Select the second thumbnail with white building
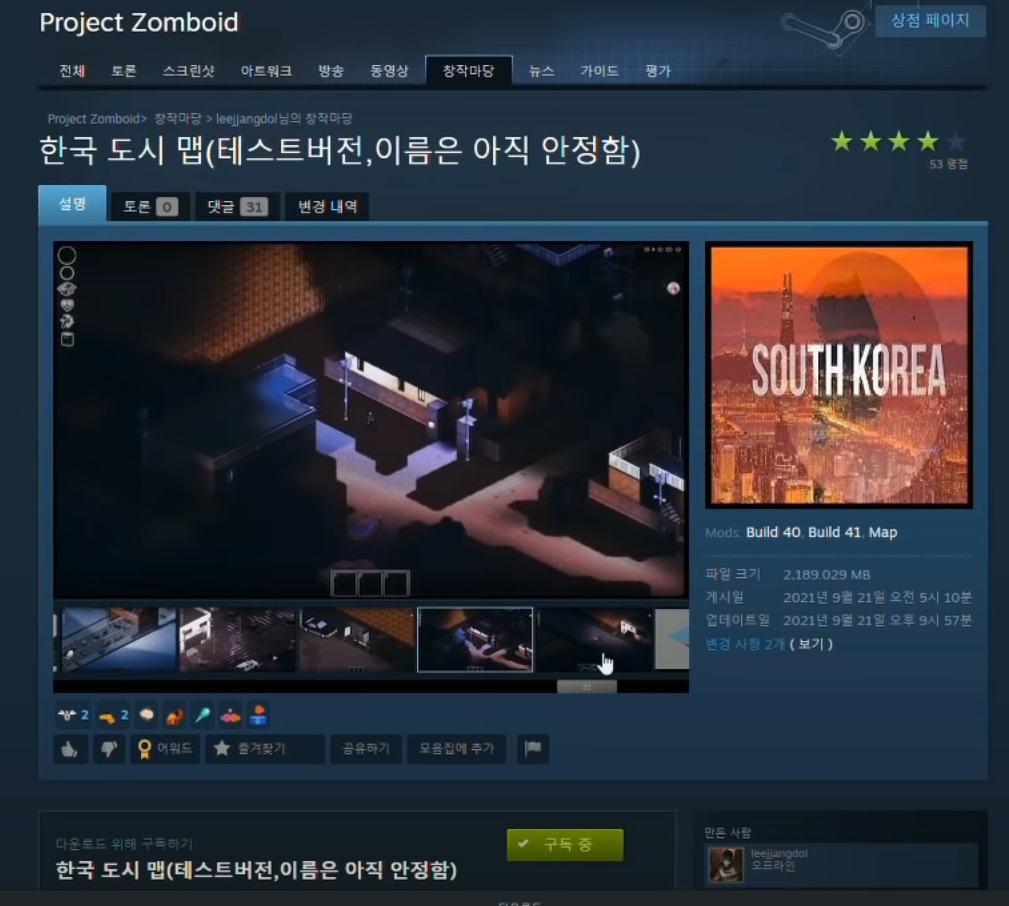Image resolution: width=1009 pixels, height=906 pixels. pyautogui.click(x=237, y=640)
